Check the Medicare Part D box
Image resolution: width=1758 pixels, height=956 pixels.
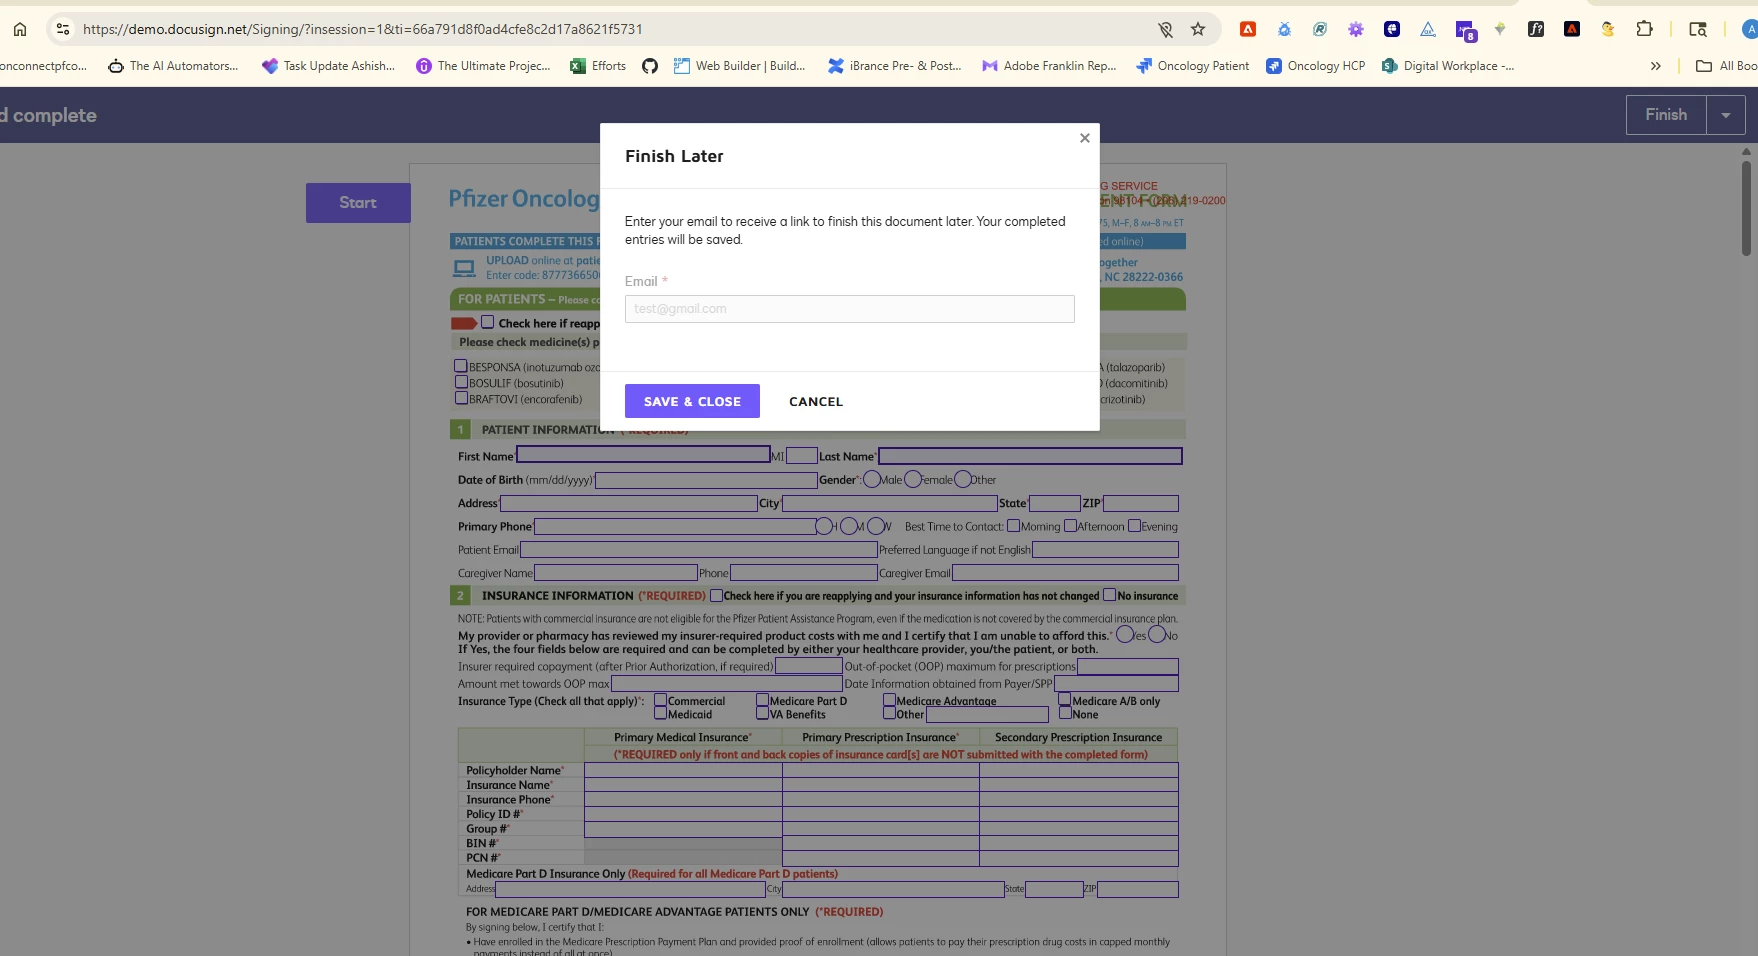point(763,700)
